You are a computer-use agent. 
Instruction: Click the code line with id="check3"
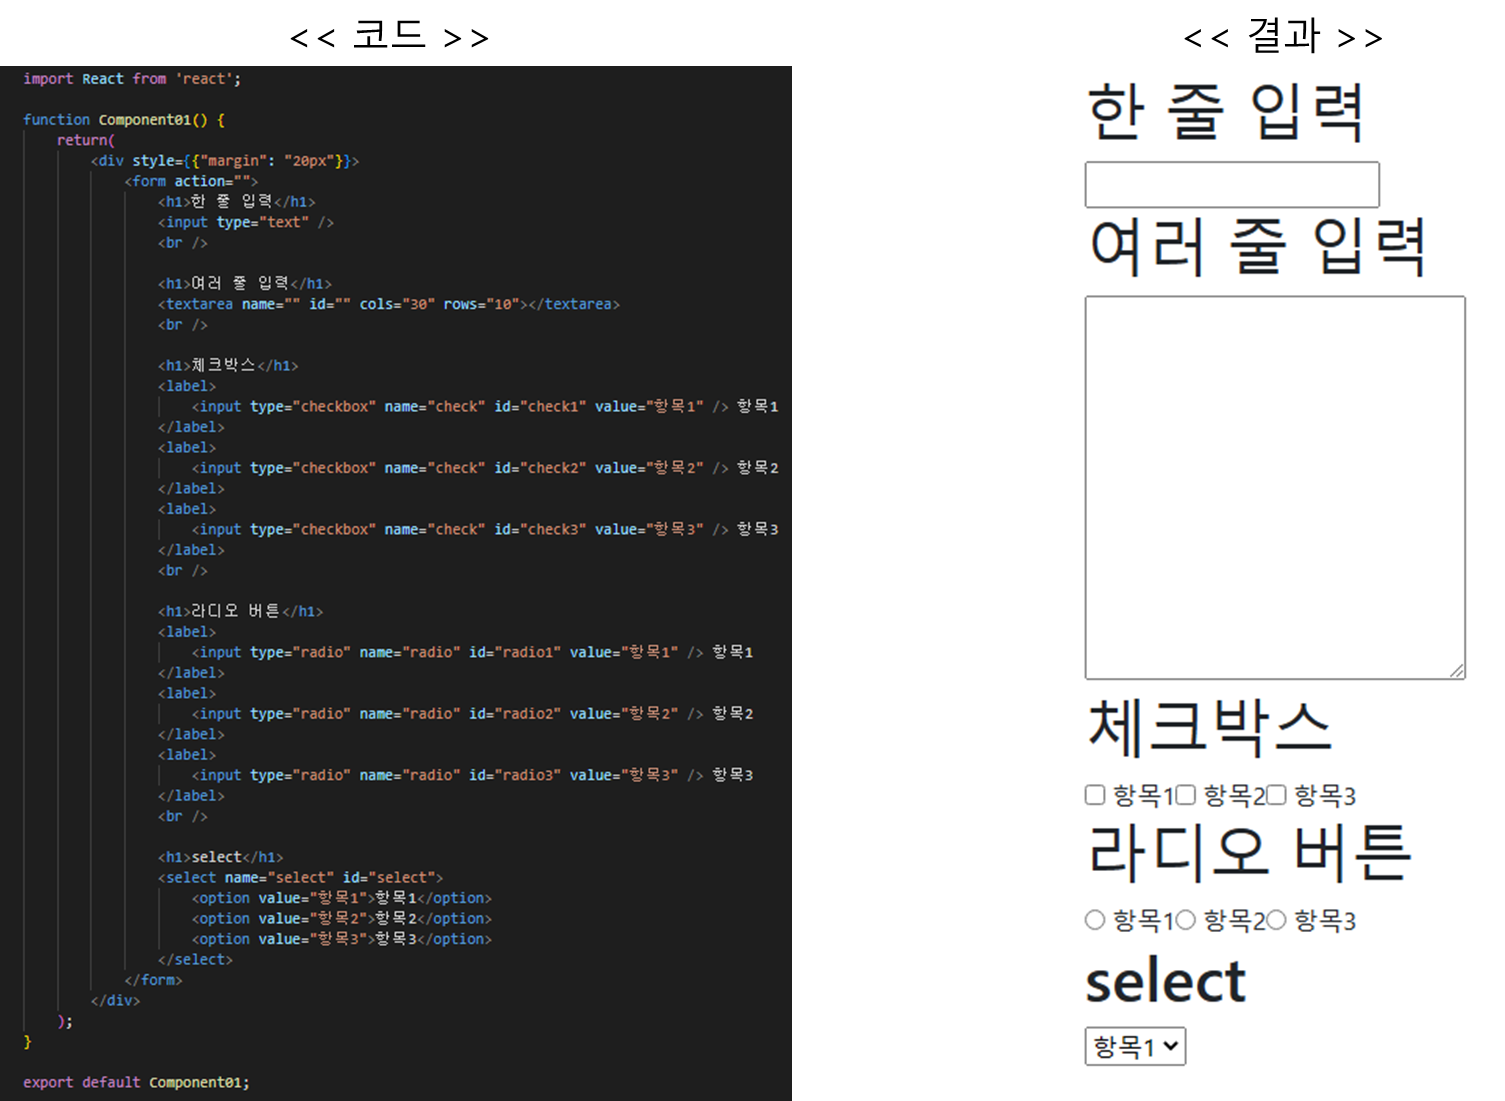pos(485,529)
